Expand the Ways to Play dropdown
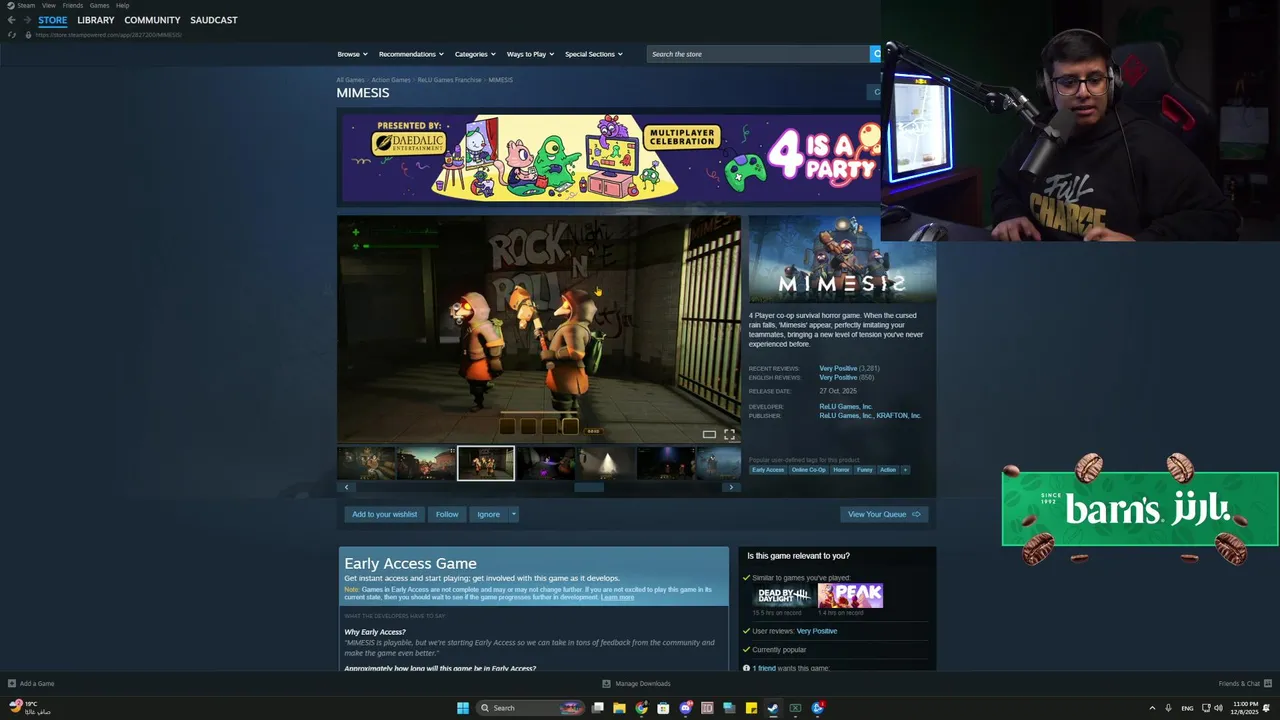This screenshot has width=1280, height=720. (x=530, y=54)
